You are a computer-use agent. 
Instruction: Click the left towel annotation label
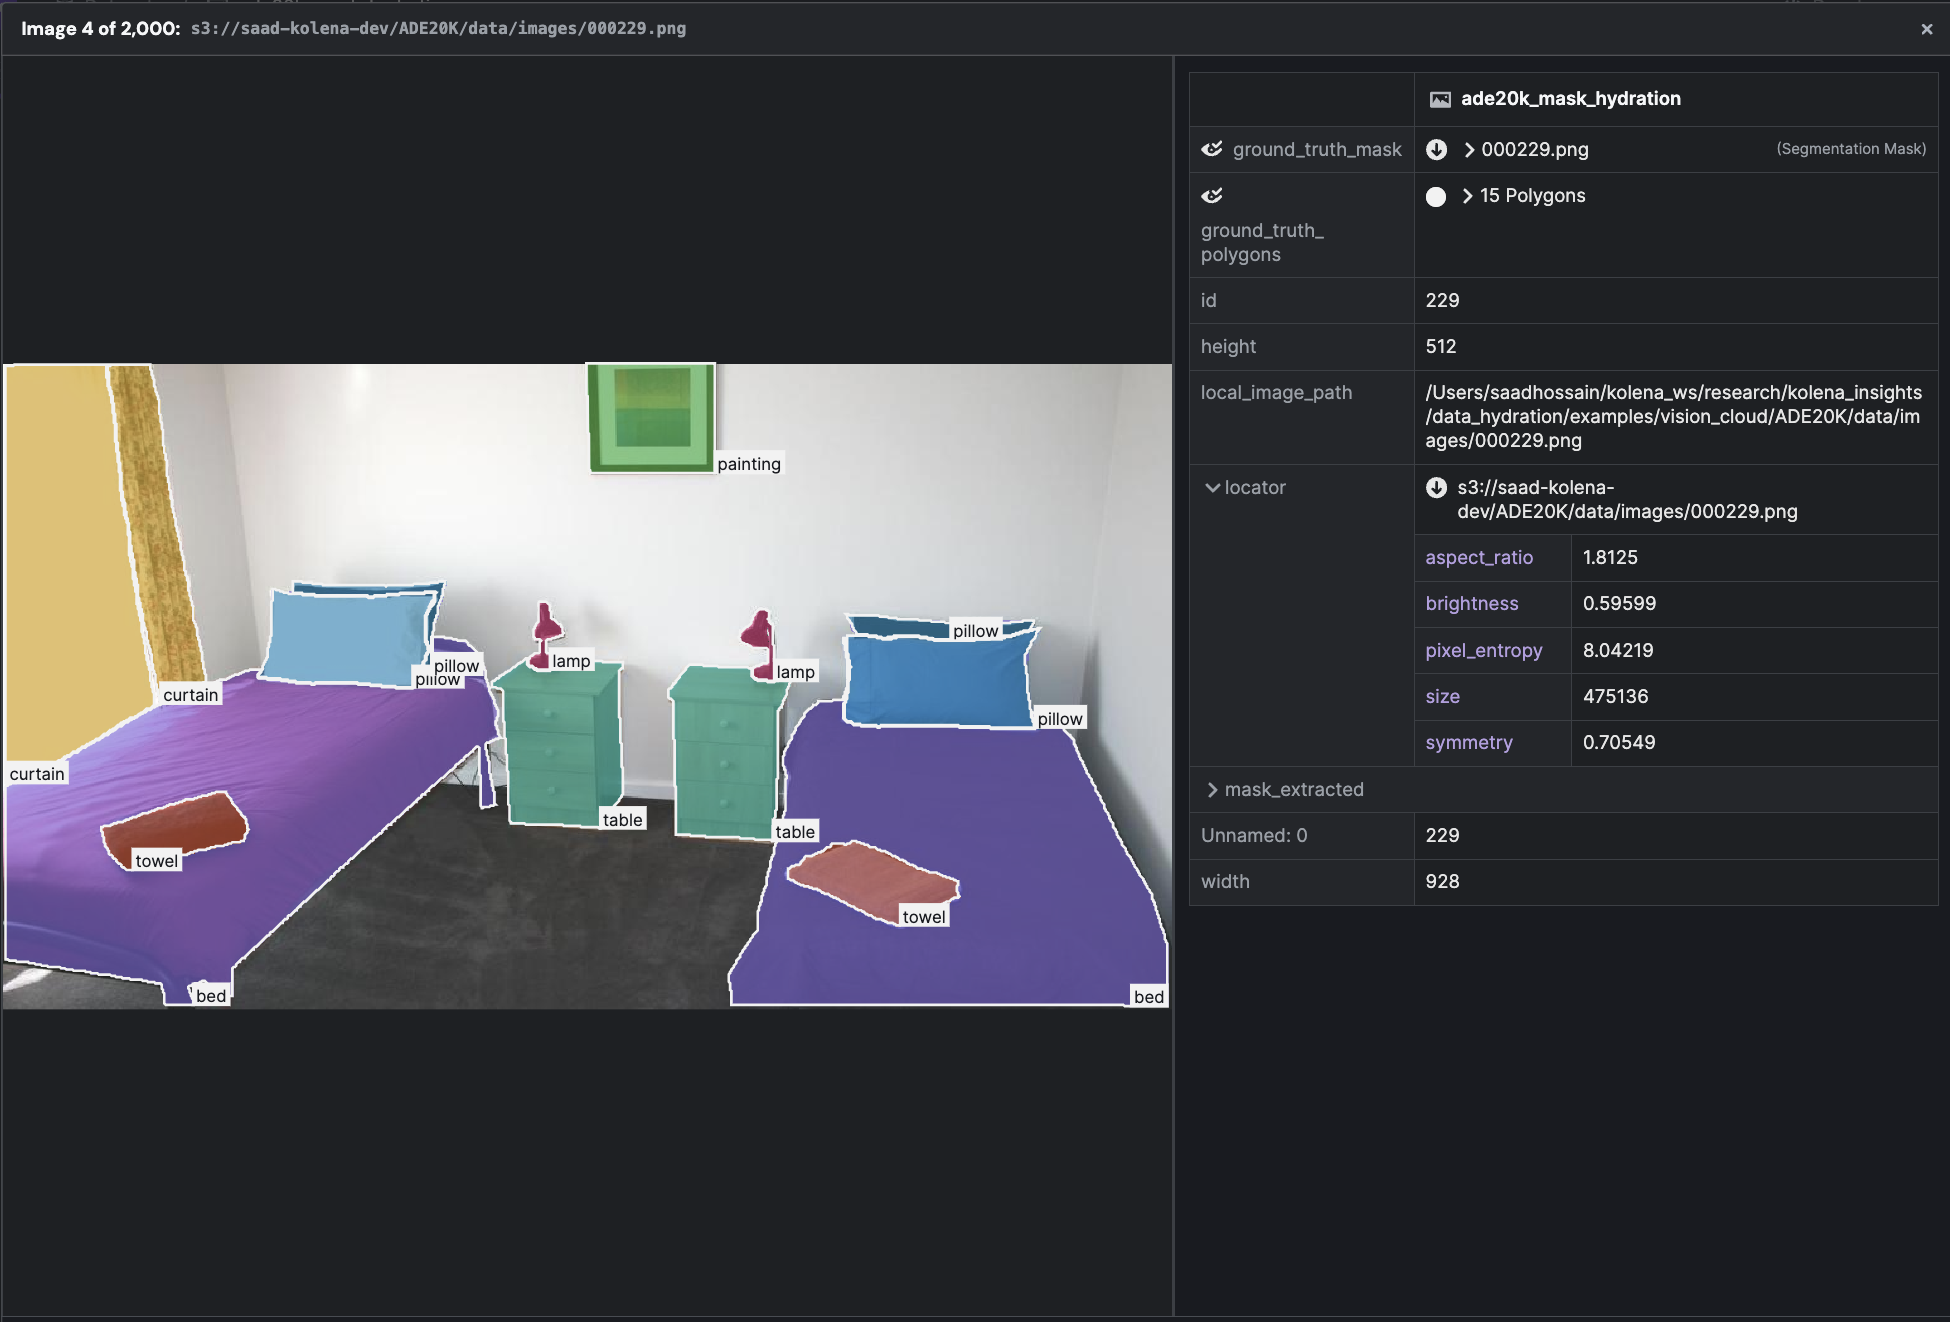[x=156, y=861]
